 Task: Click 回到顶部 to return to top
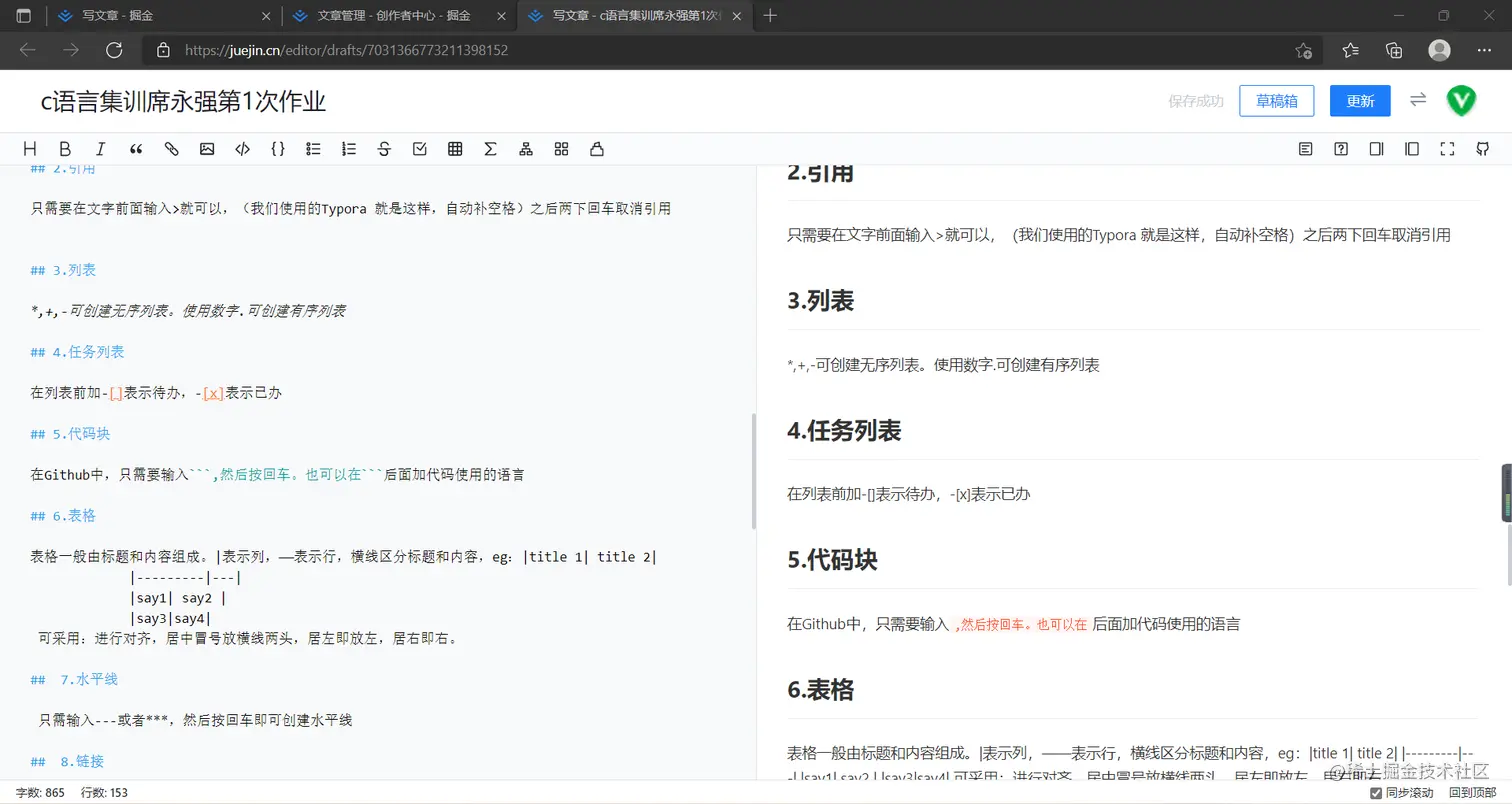click(1472, 793)
